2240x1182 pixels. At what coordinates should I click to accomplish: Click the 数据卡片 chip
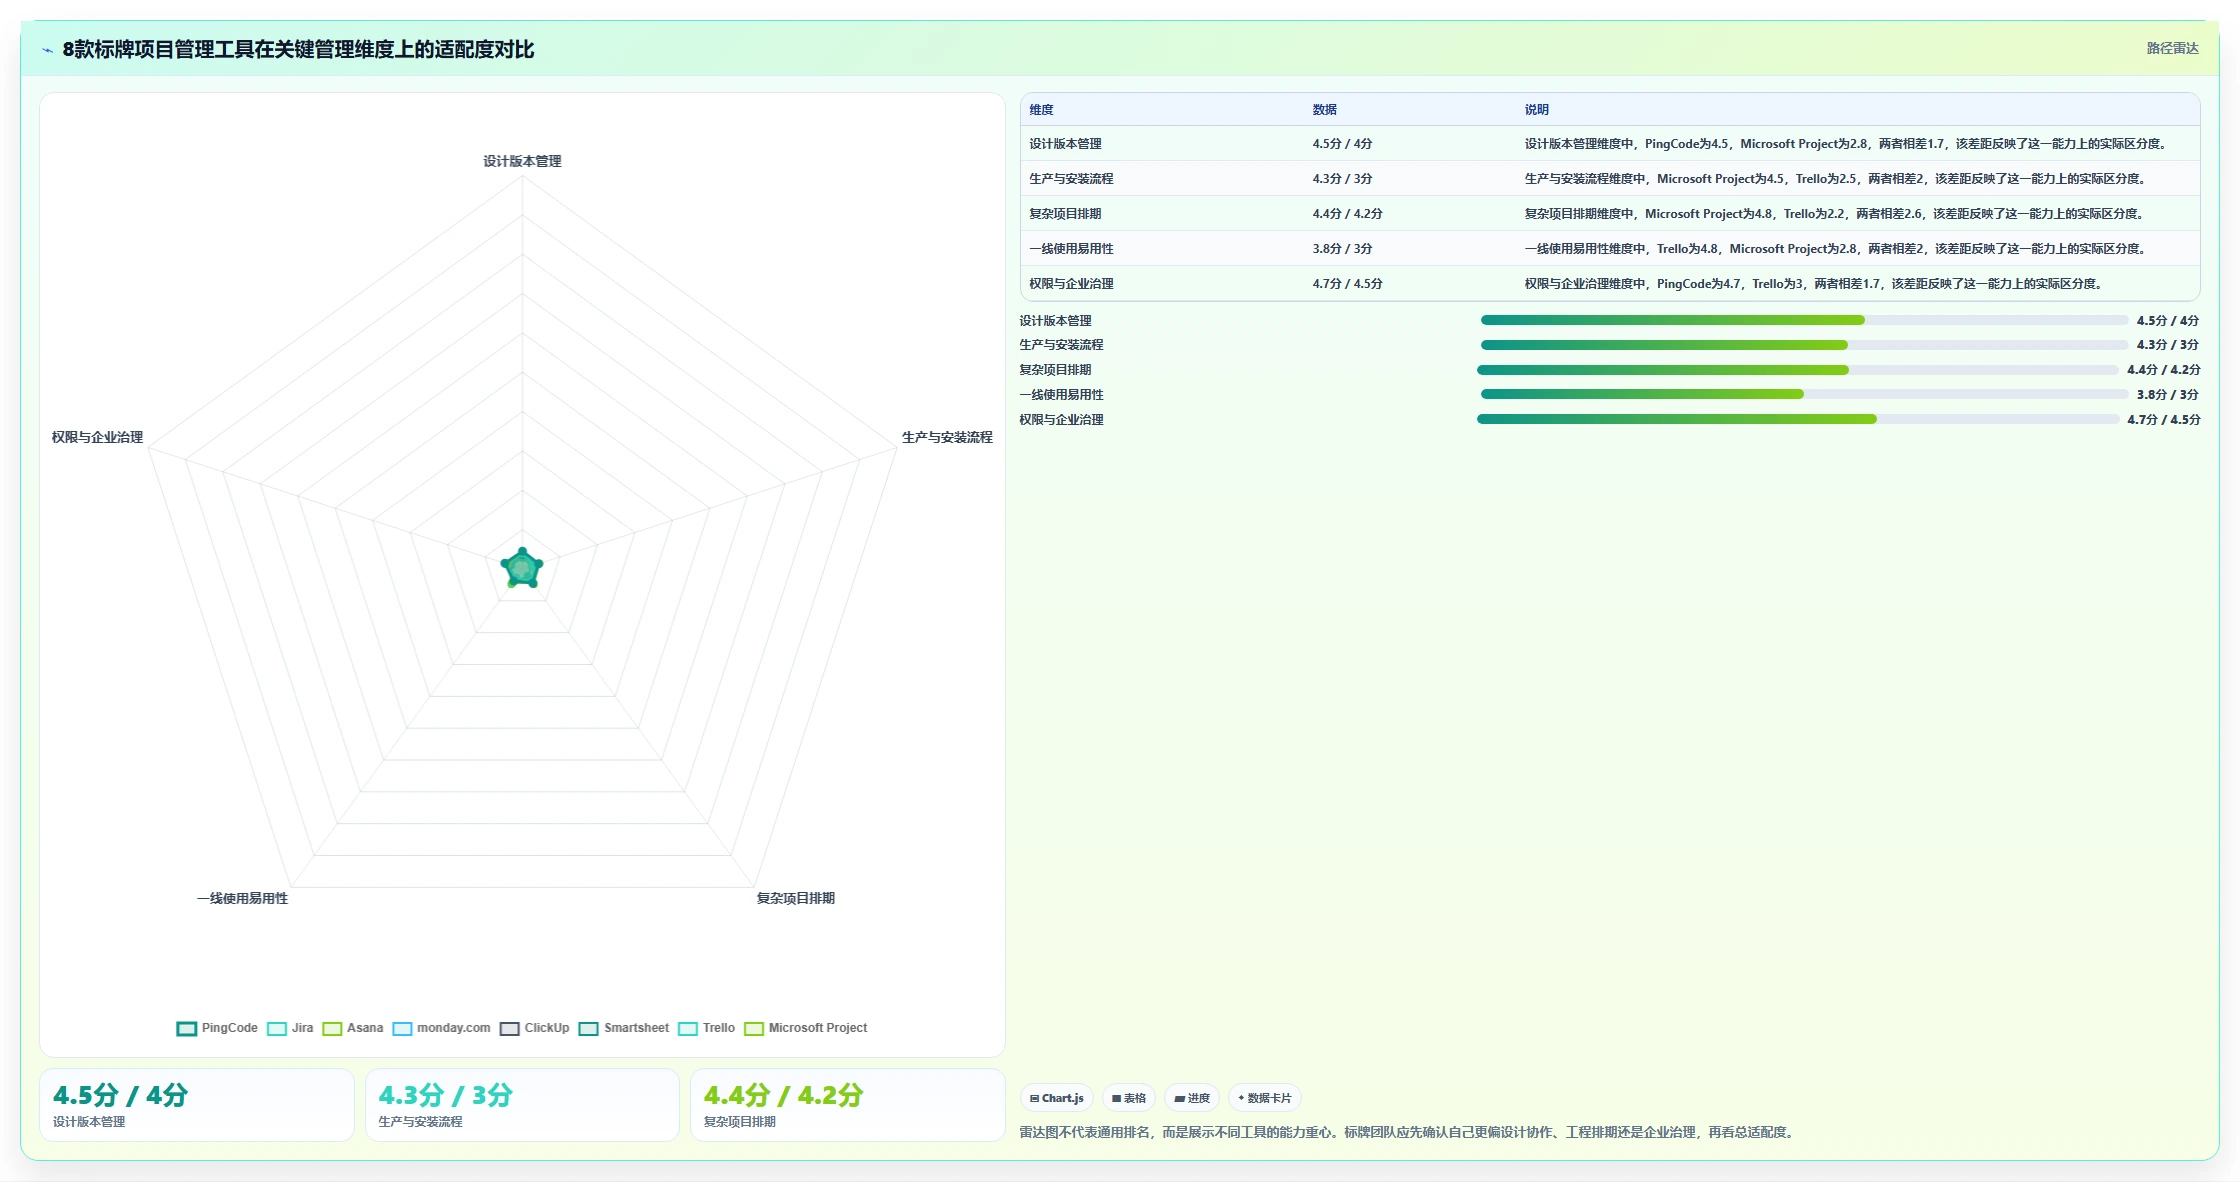(1264, 1098)
